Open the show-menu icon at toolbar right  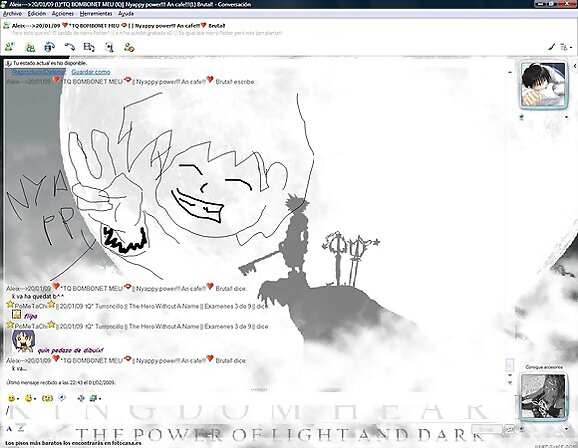tap(565, 47)
